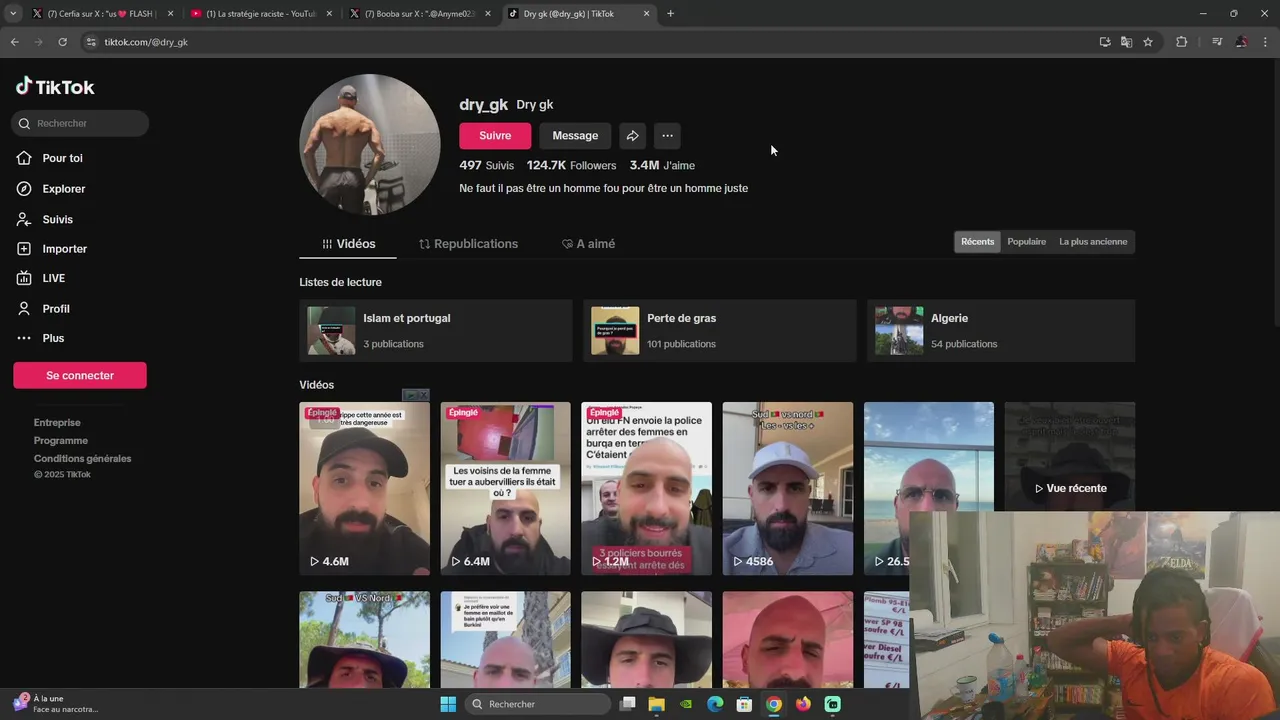Viewport: 1280px width, 720px height.
Task: Open the Perte de gras playlist
Action: [720, 330]
